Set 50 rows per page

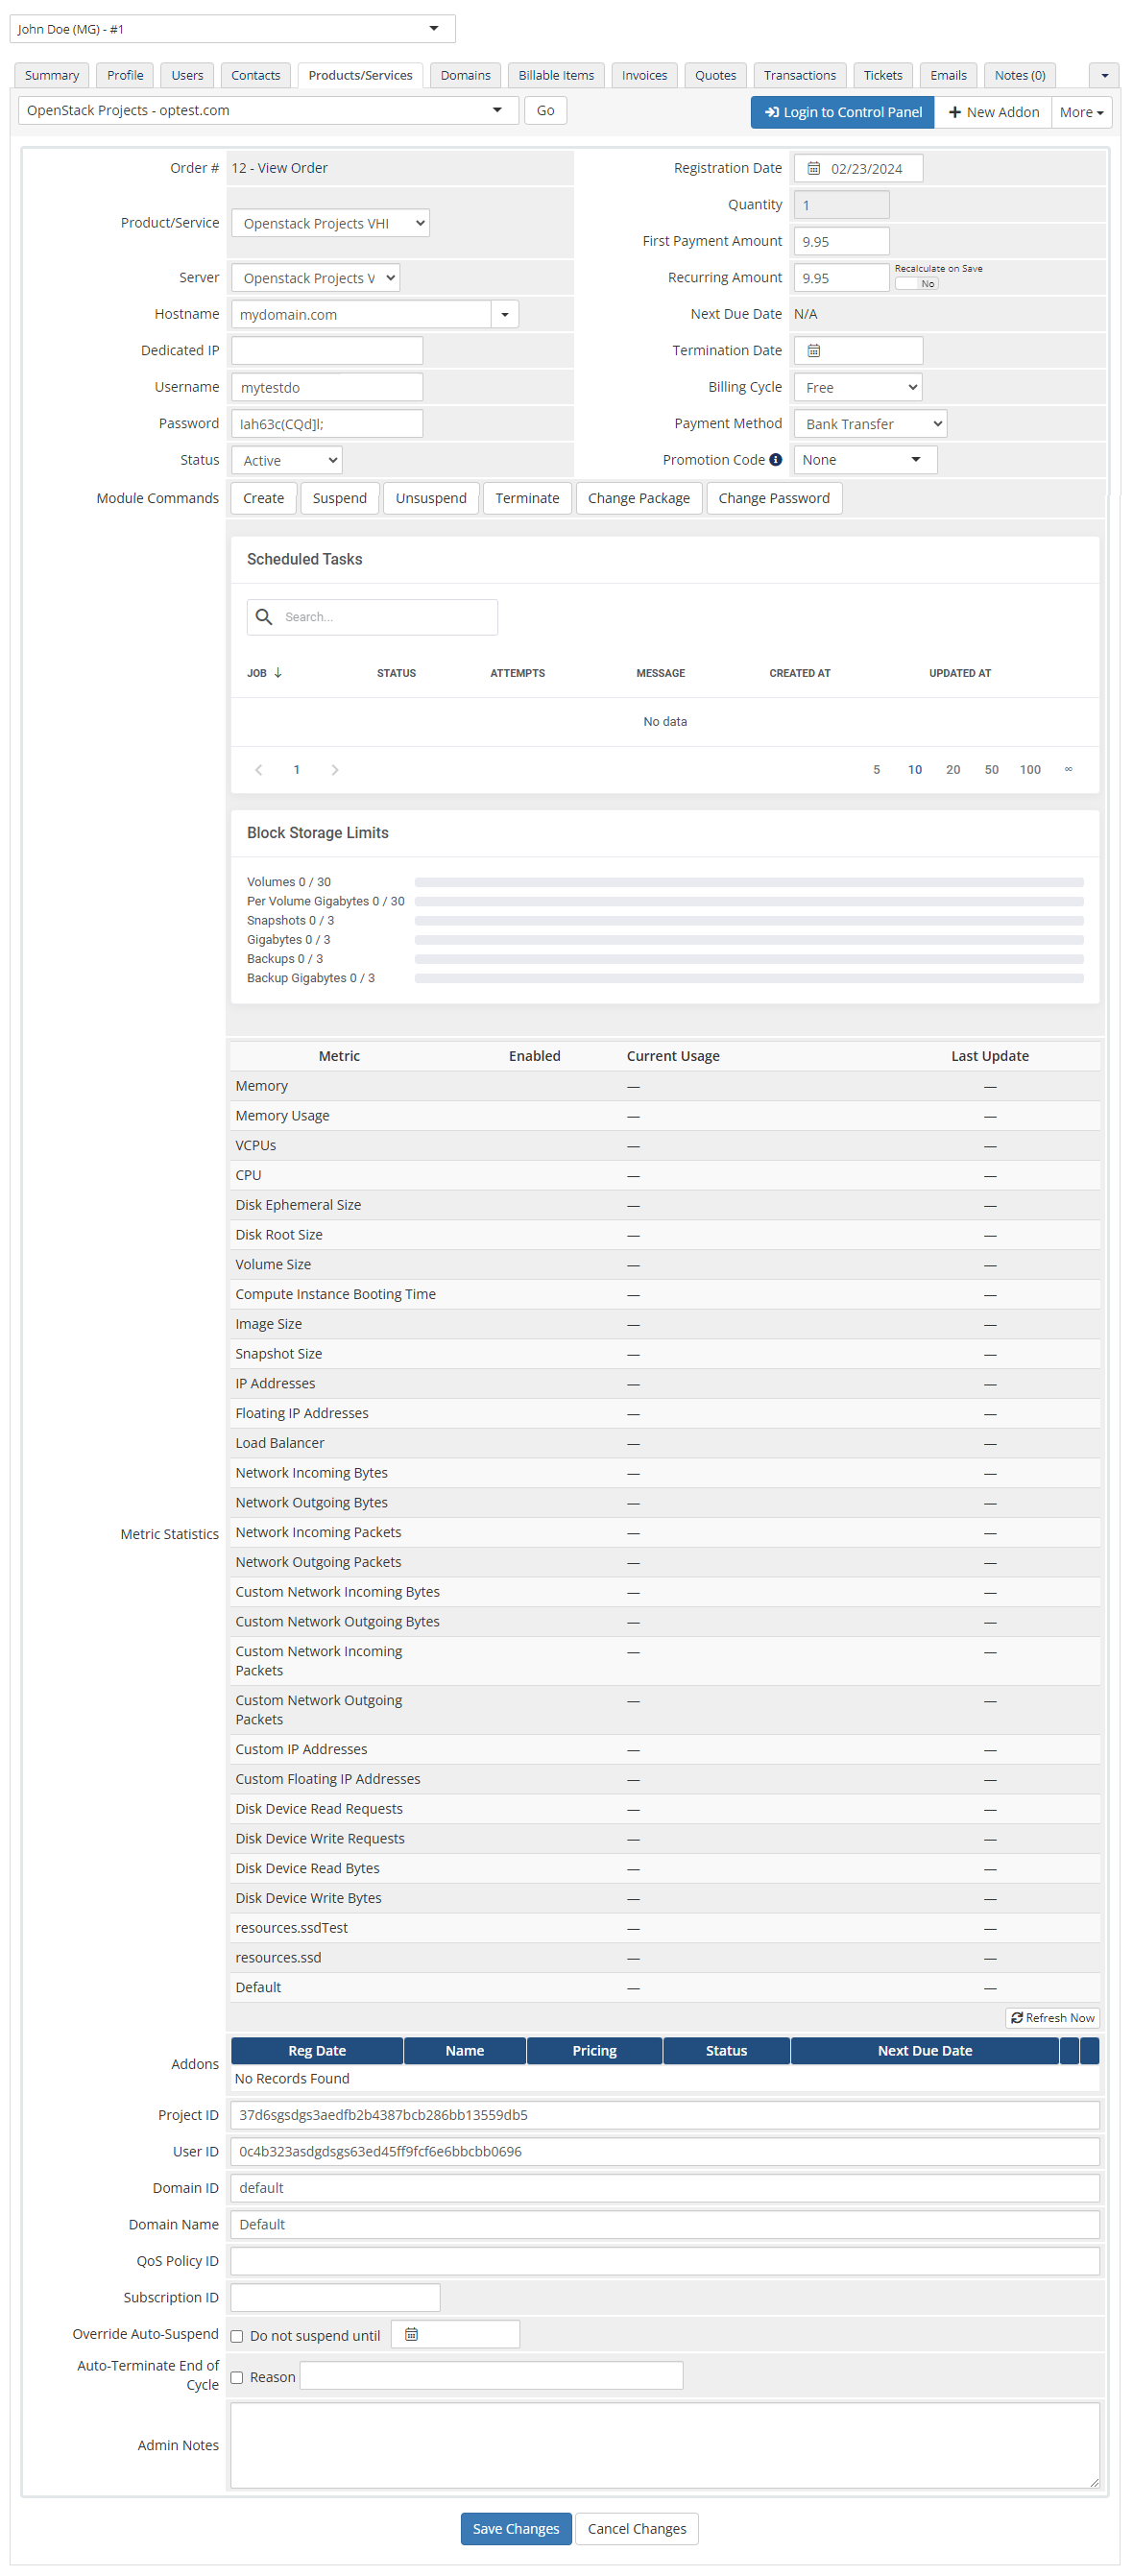pos(991,770)
